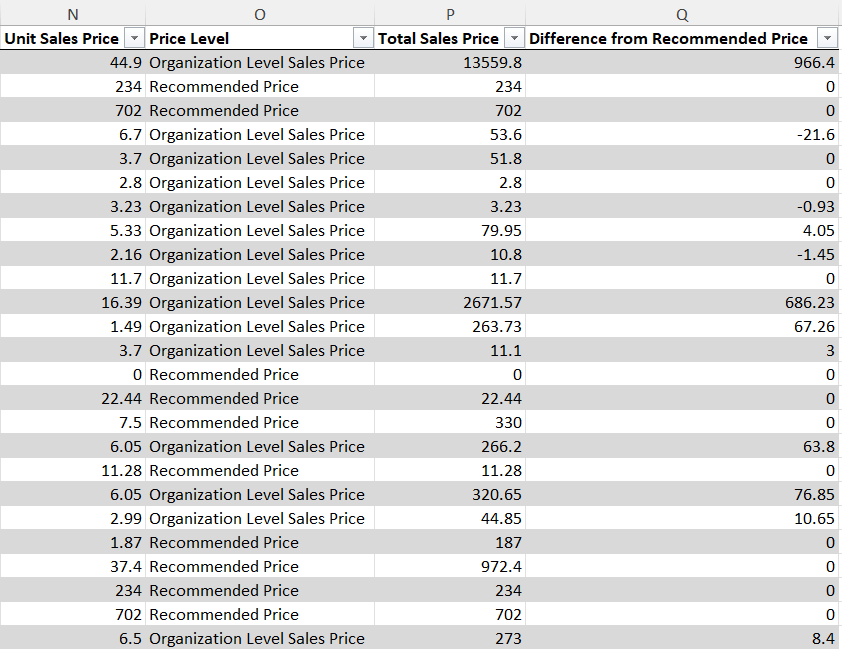Select the Difference from Recommended Price header cell
Image resolution: width=842 pixels, height=649 pixels.
682,39
